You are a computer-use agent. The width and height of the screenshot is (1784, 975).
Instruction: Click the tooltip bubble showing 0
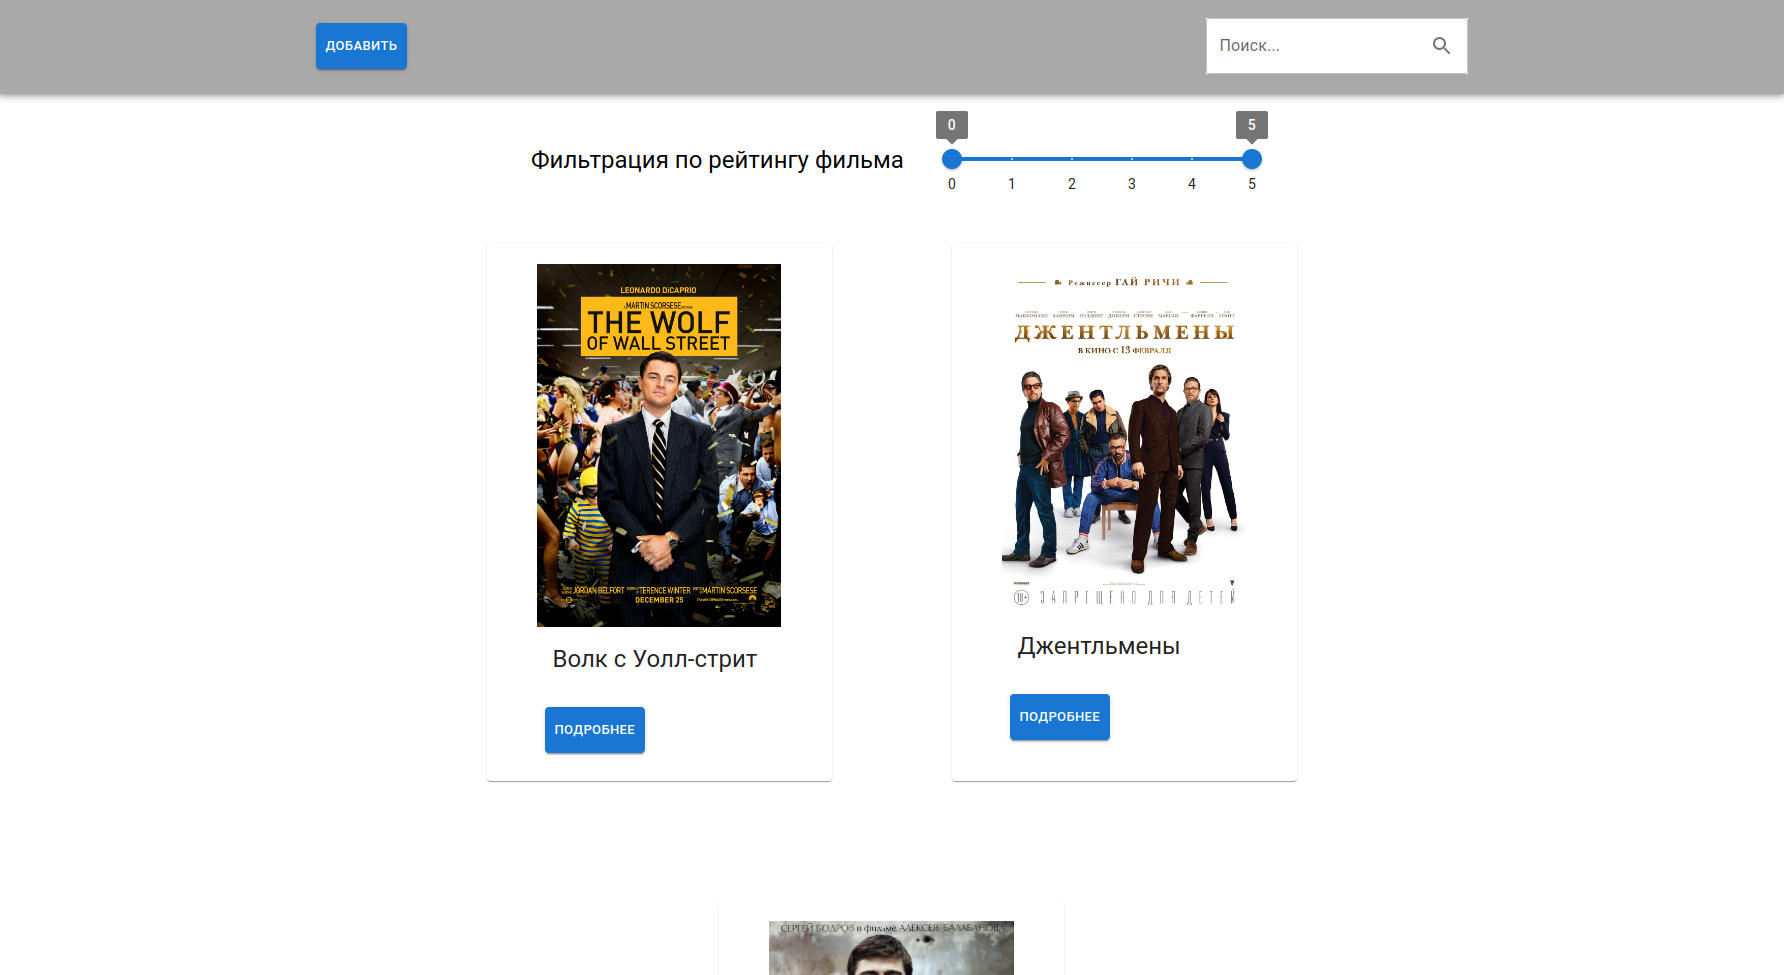tap(951, 124)
